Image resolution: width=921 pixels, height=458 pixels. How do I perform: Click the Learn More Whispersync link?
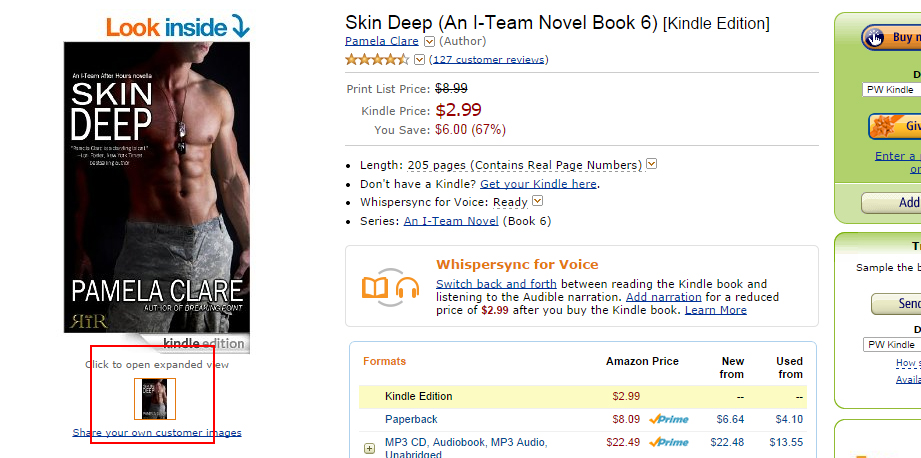point(715,310)
